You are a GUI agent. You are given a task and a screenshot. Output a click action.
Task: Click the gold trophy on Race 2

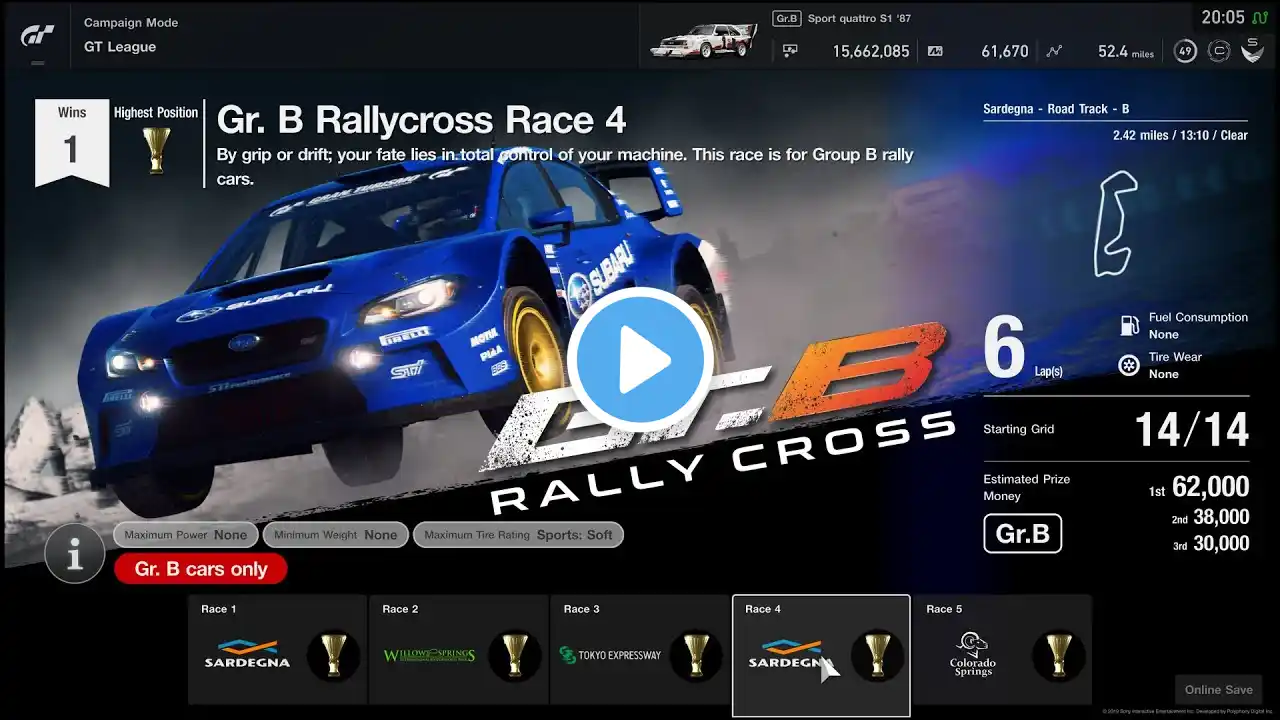[x=515, y=656]
